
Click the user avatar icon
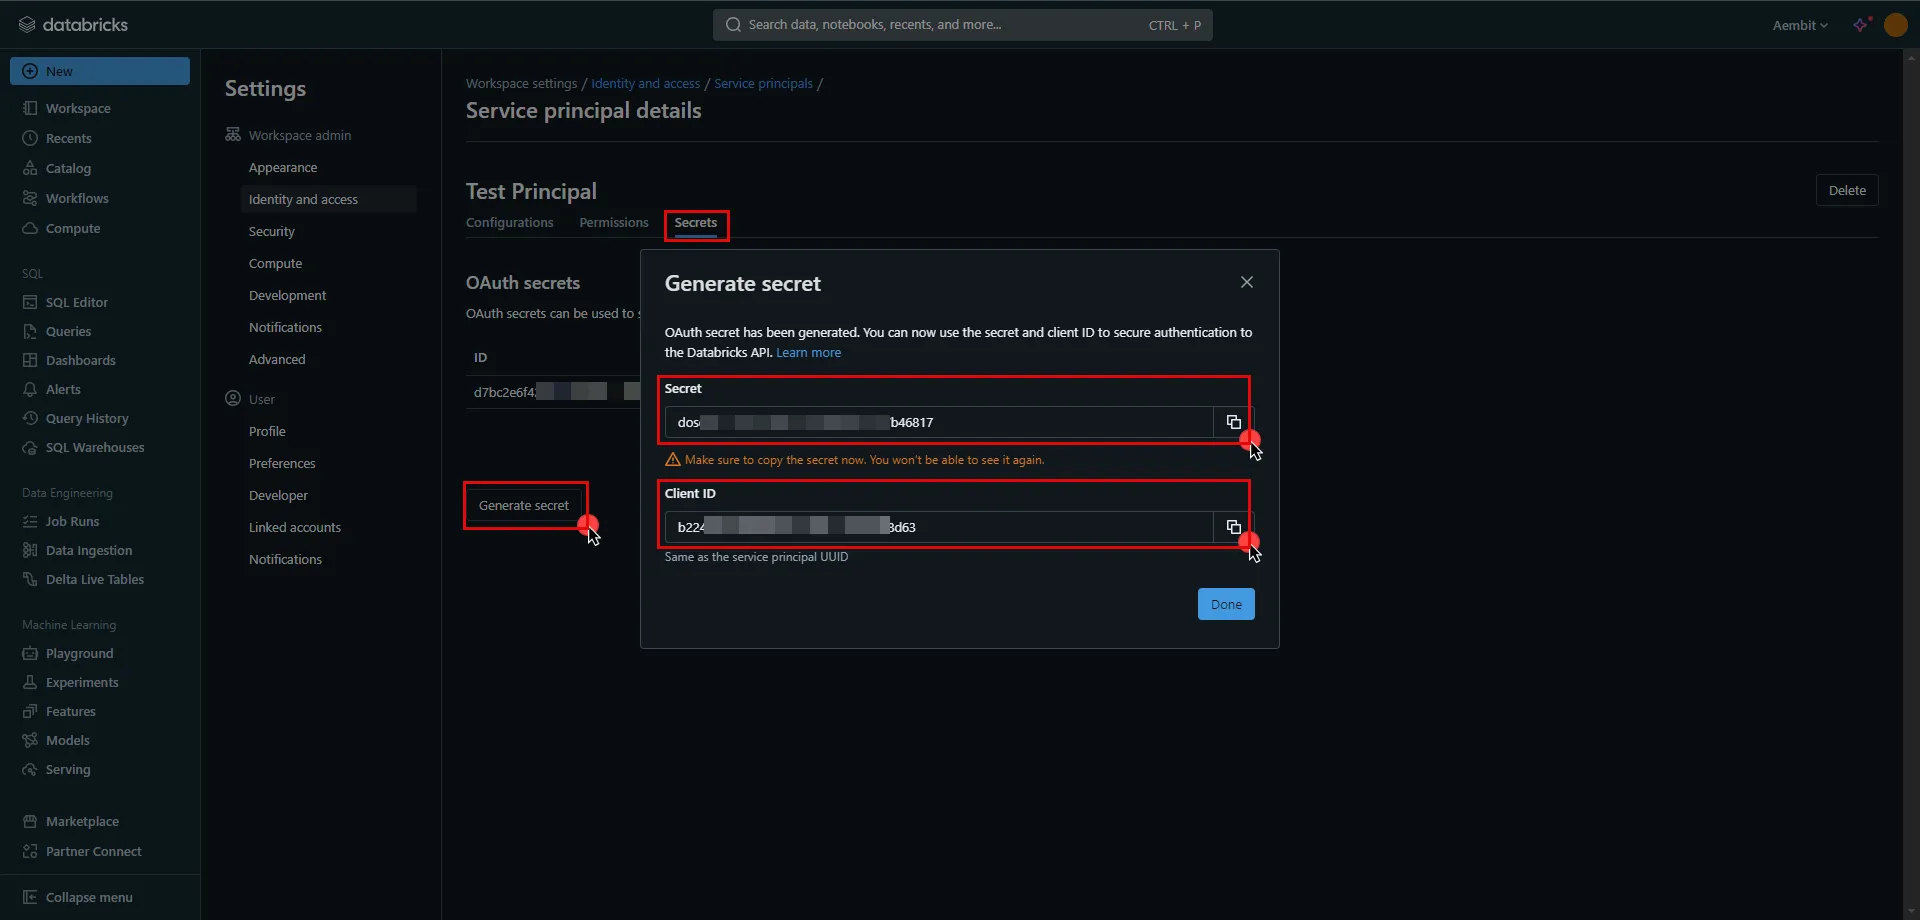click(x=1895, y=25)
